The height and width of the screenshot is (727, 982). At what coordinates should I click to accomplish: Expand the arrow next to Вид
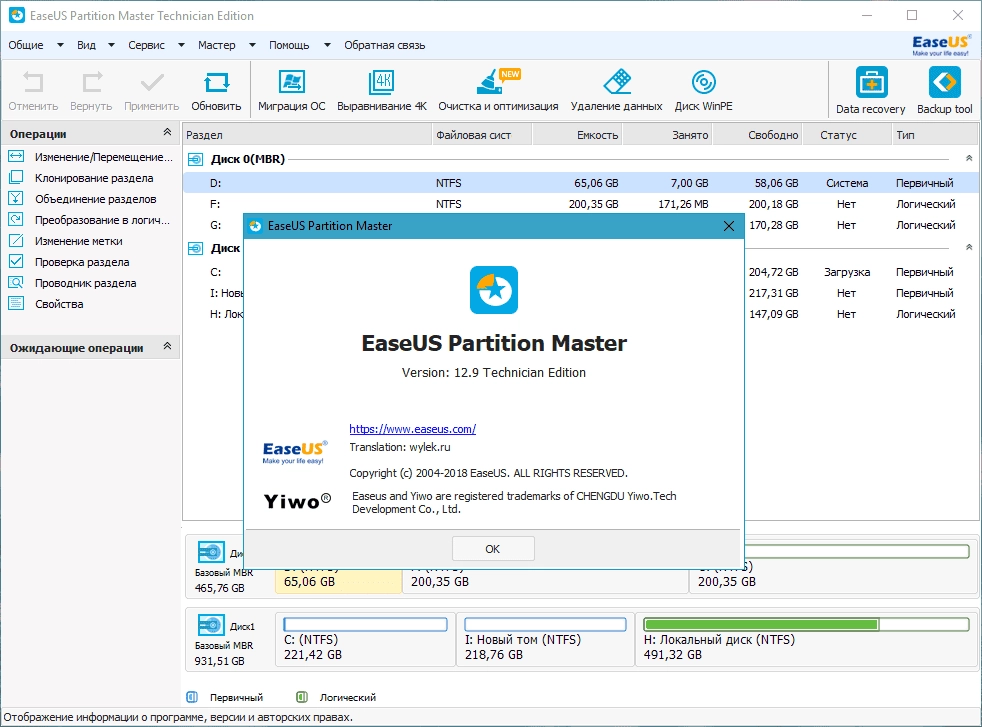pyautogui.click(x=111, y=45)
